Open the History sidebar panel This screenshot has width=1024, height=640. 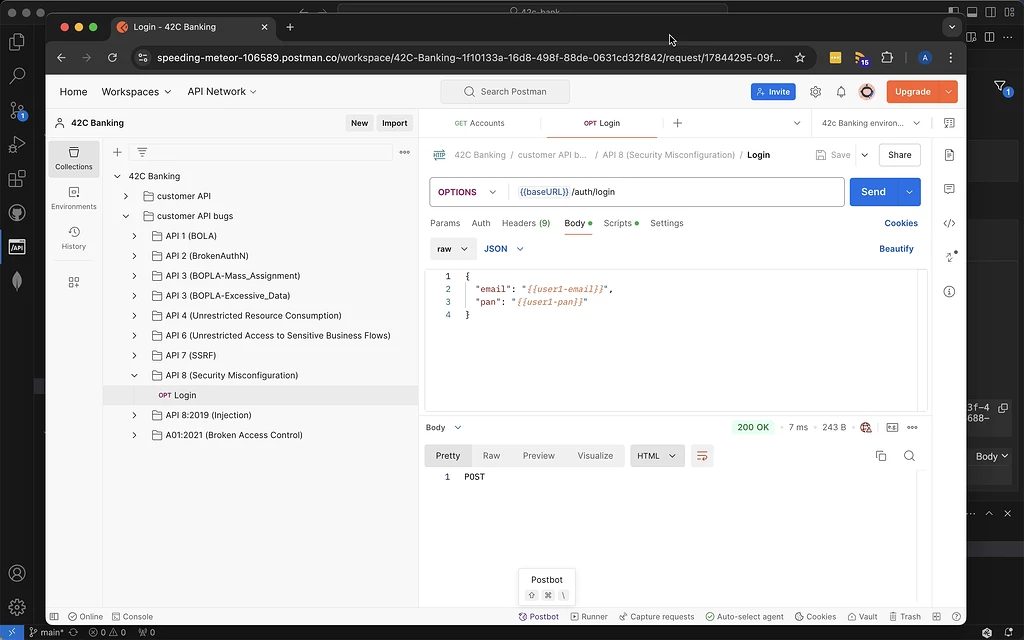point(74,238)
